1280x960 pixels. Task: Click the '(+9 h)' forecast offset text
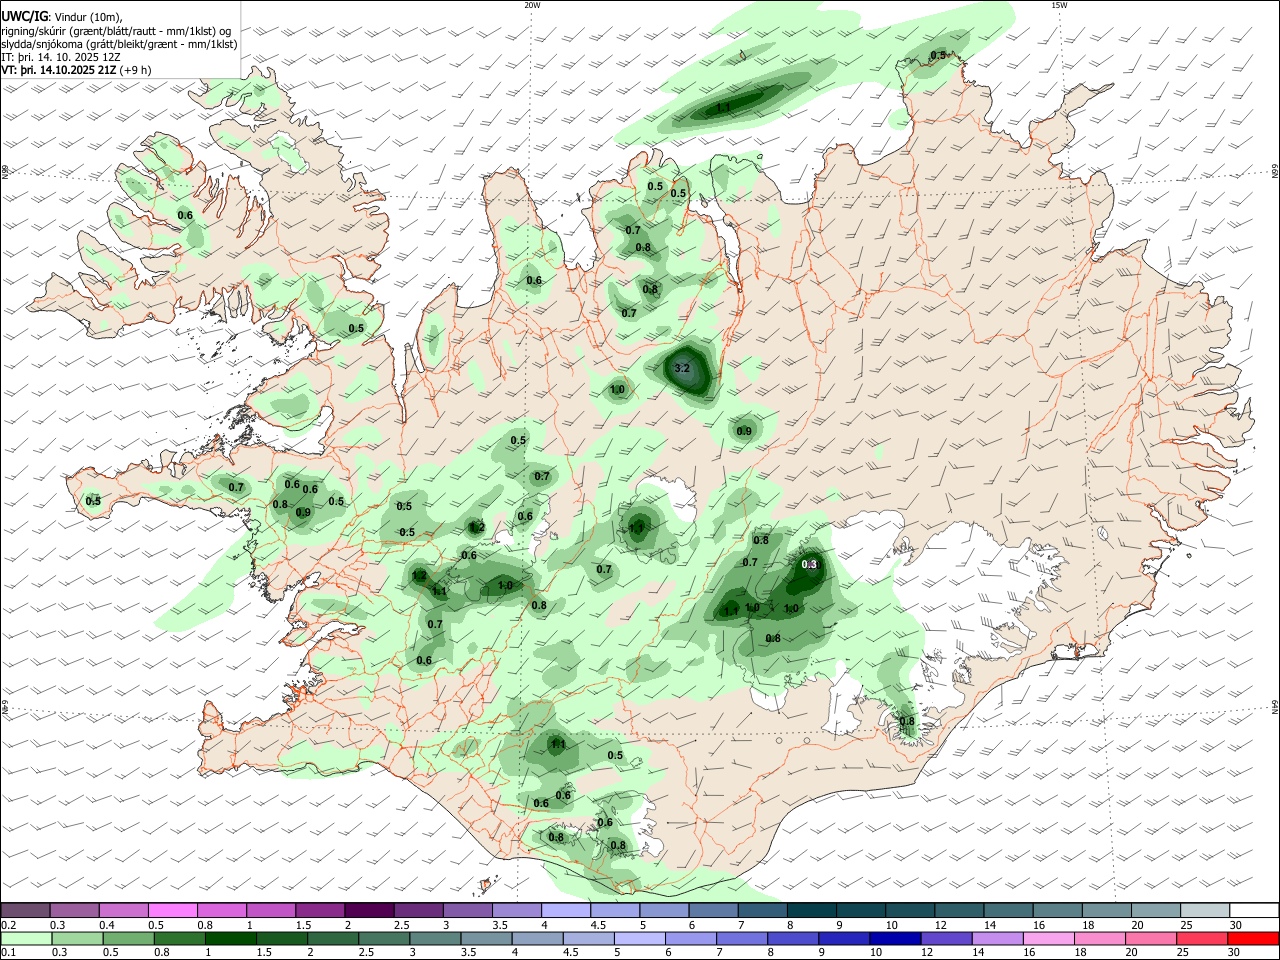(135, 70)
